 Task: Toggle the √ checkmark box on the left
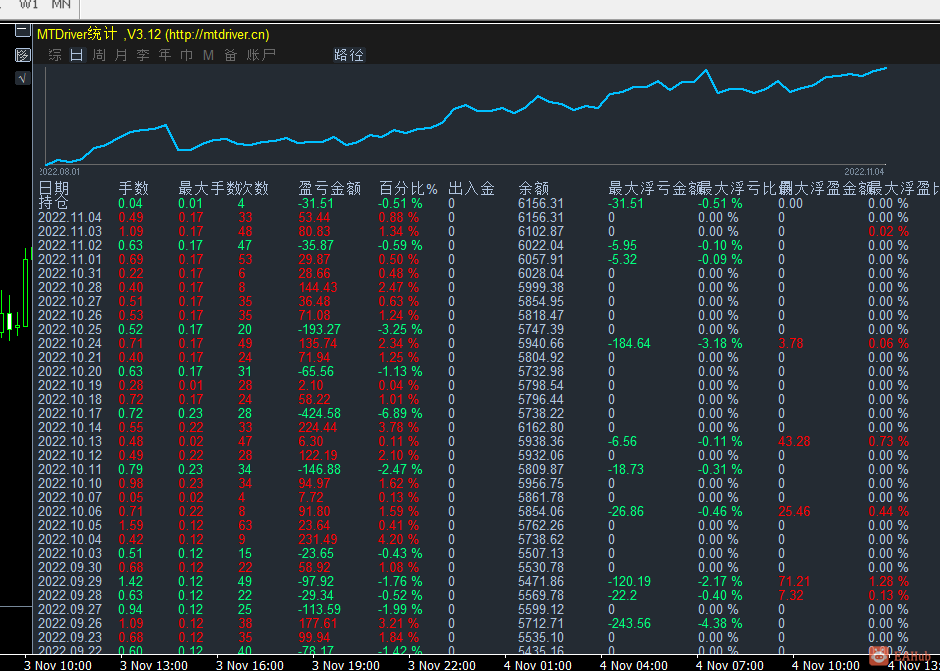[22, 78]
